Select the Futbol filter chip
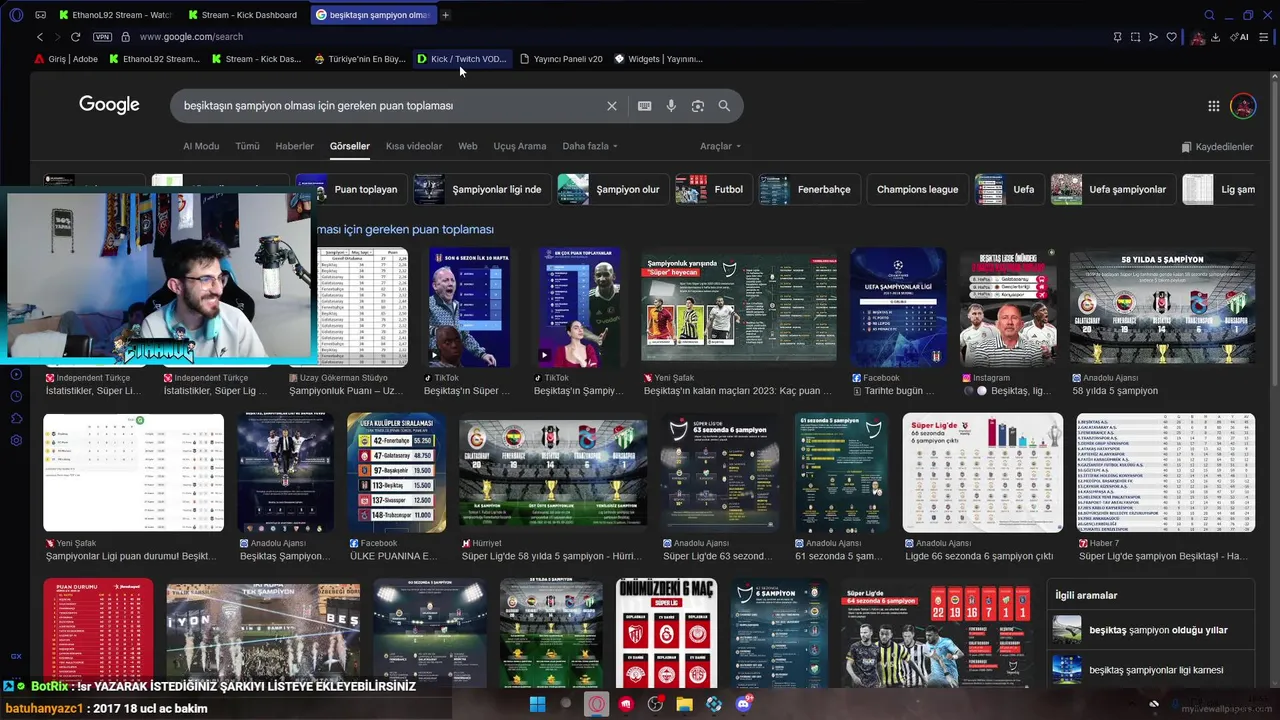This screenshot has width=1280, height=720. click(713, 189)
